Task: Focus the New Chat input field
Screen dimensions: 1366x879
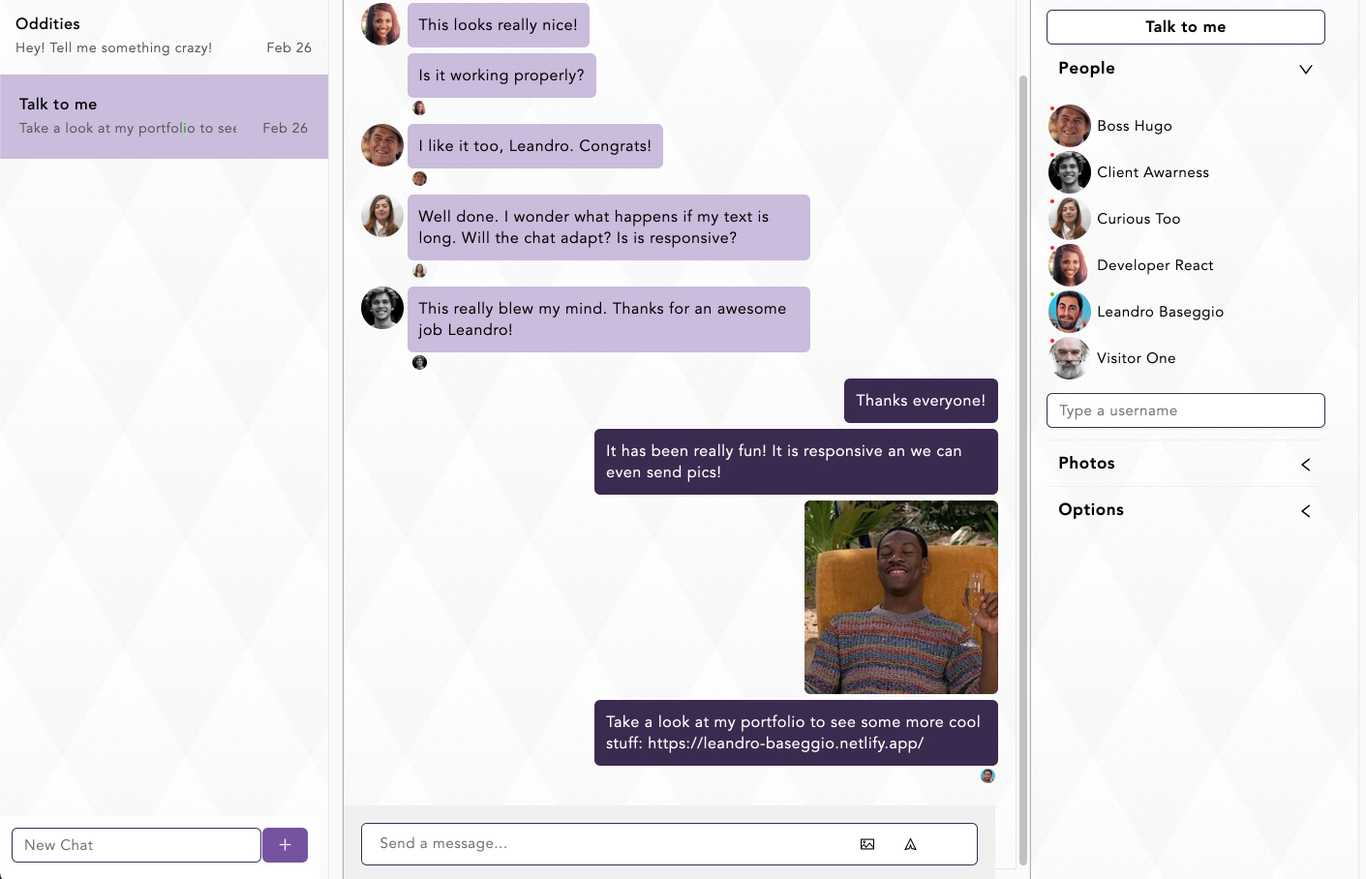Action: 136,845
